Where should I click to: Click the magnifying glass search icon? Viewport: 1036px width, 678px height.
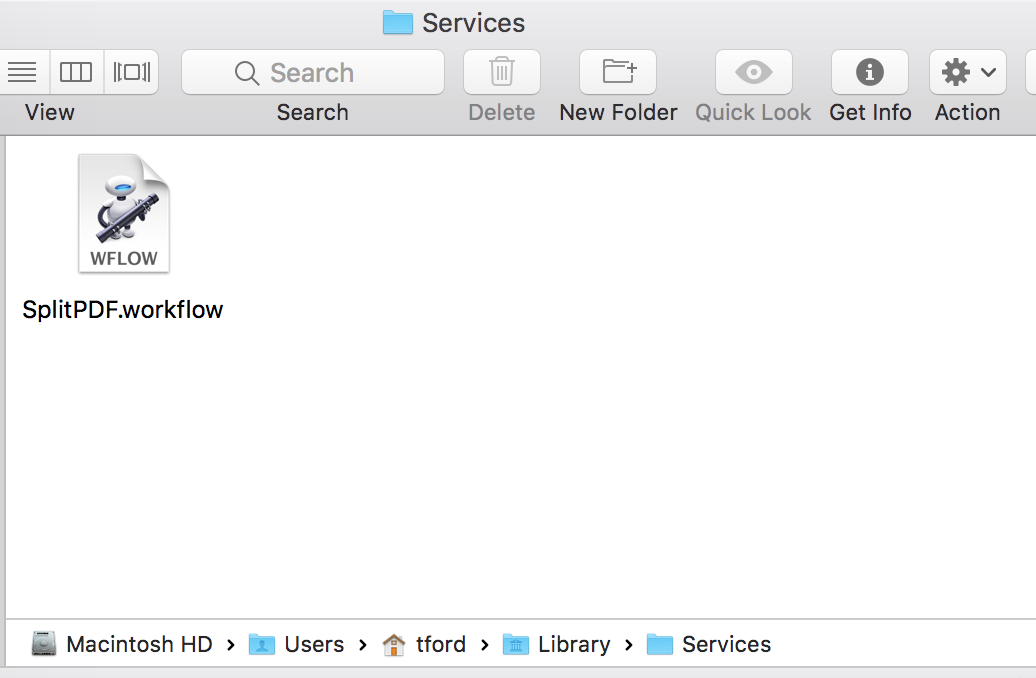246,73
